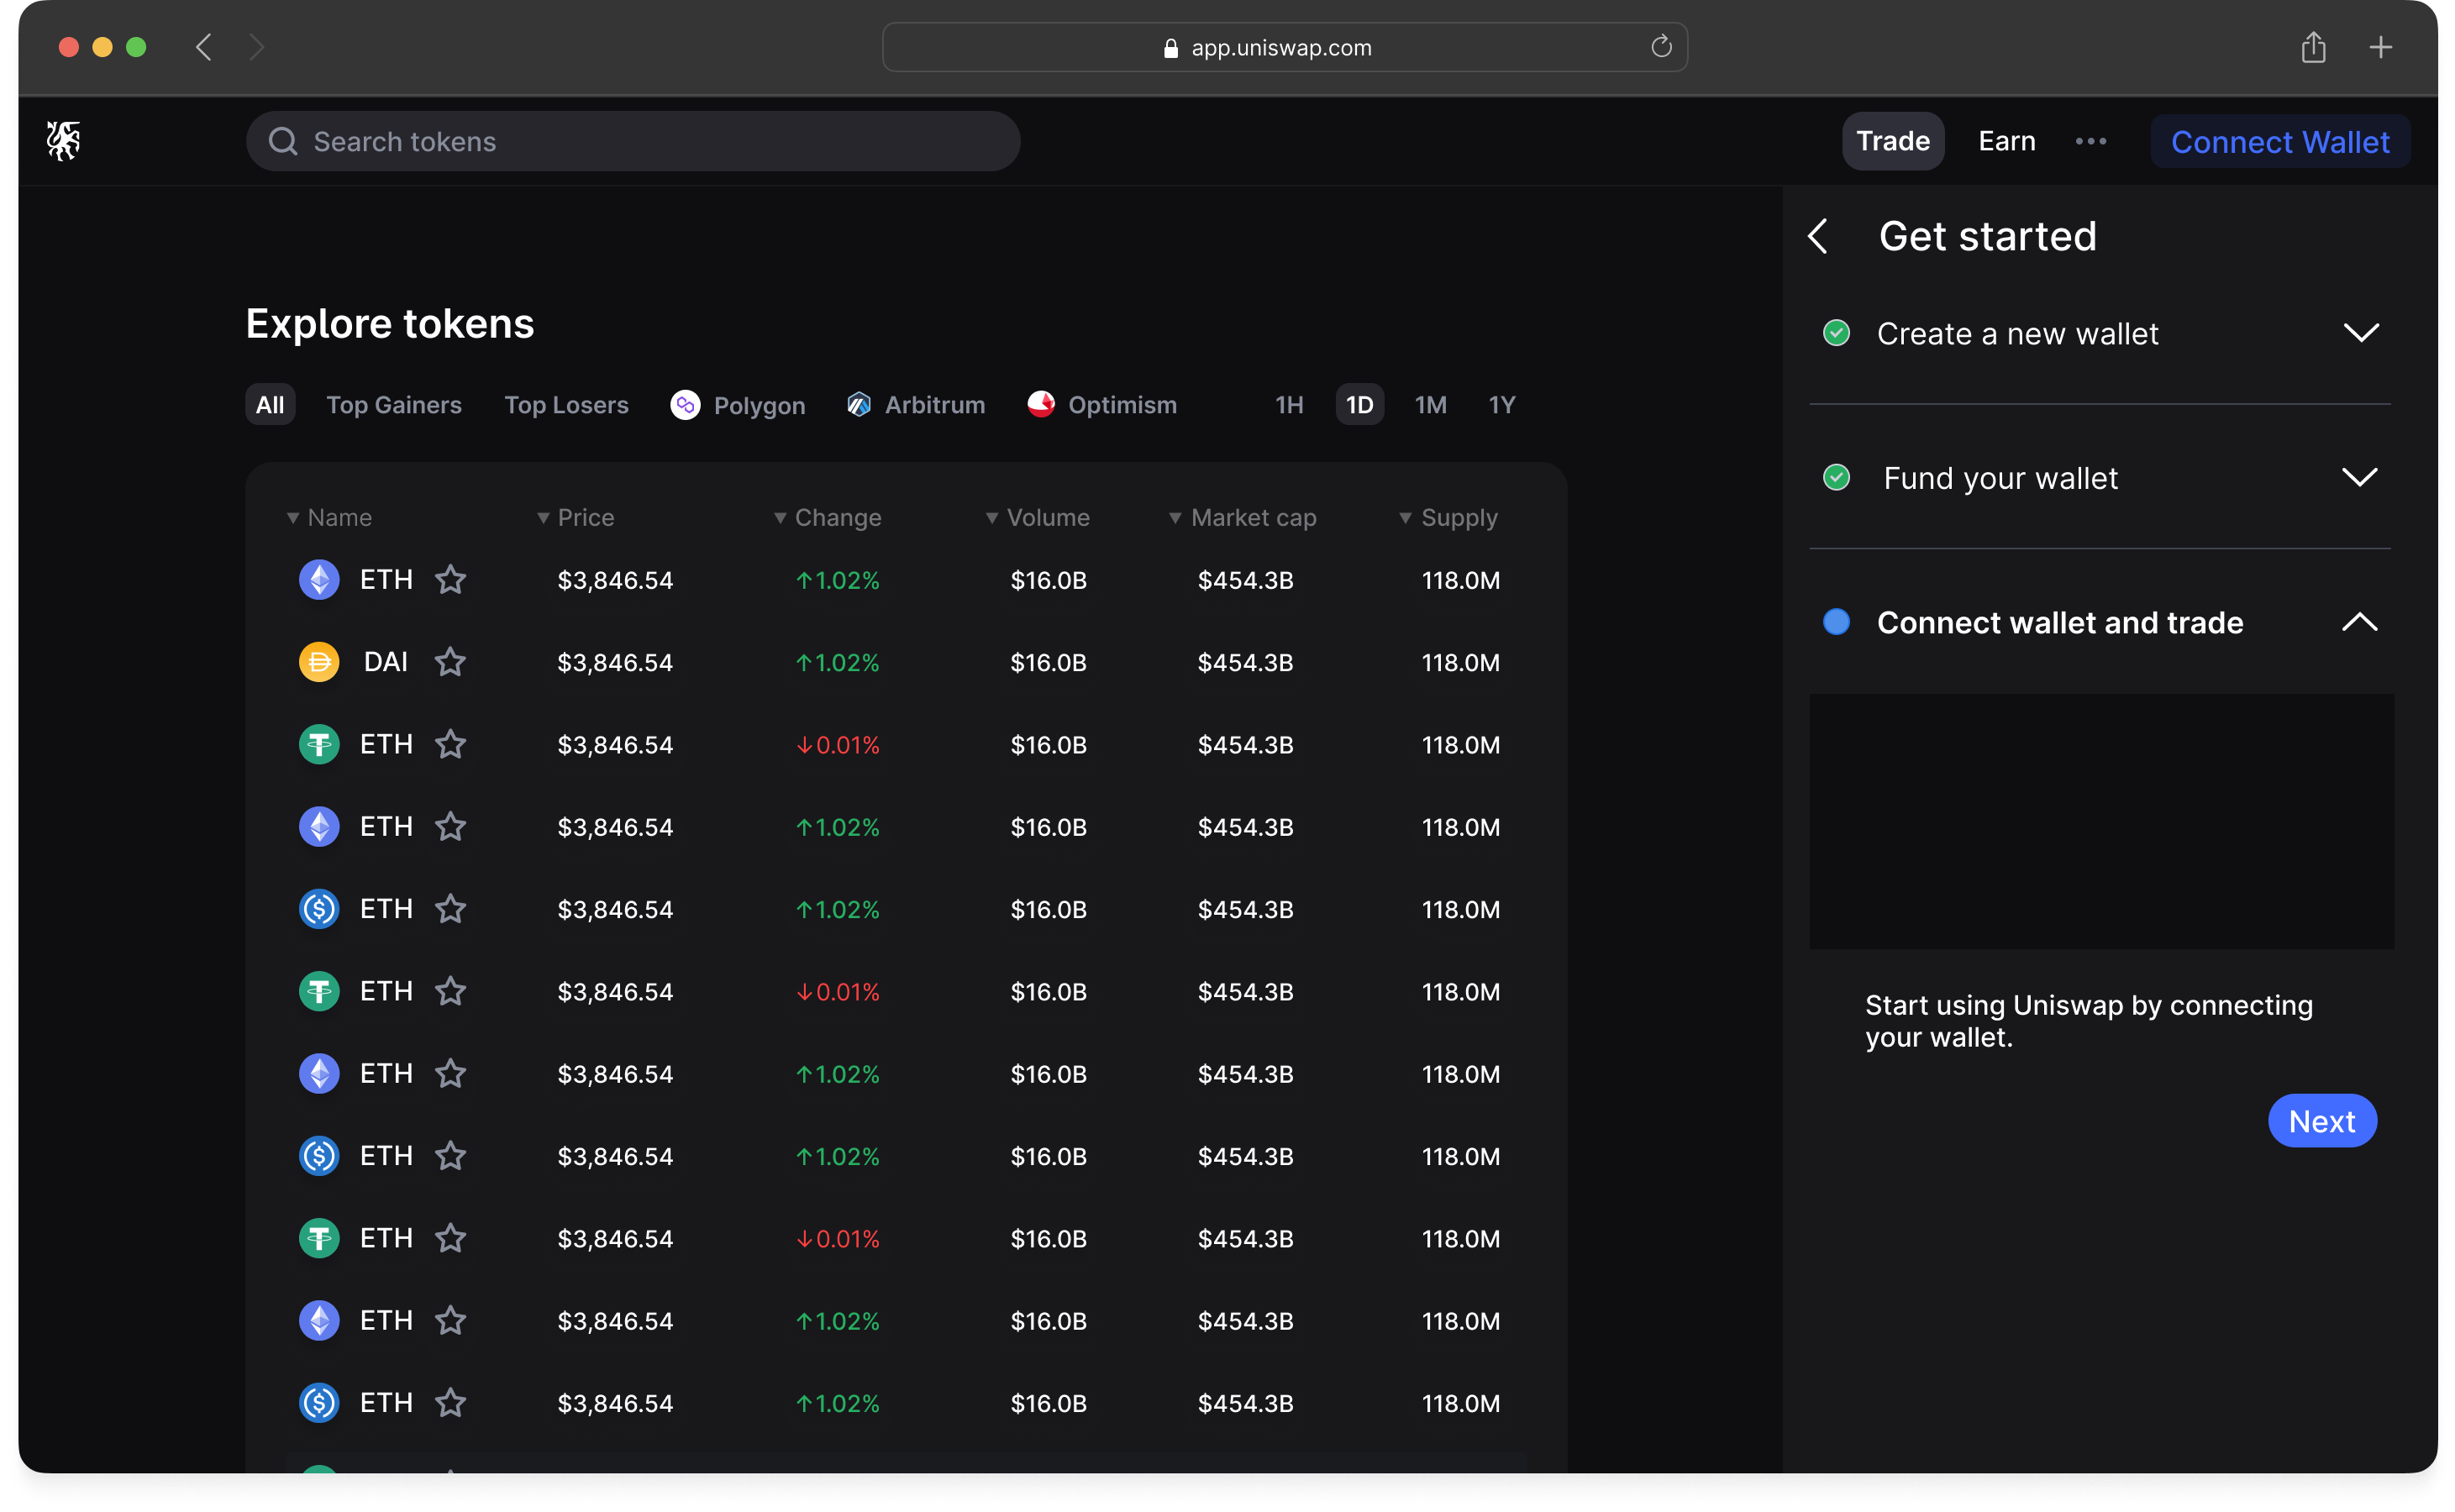Click third row's 0.01% change value

point(838,745)
